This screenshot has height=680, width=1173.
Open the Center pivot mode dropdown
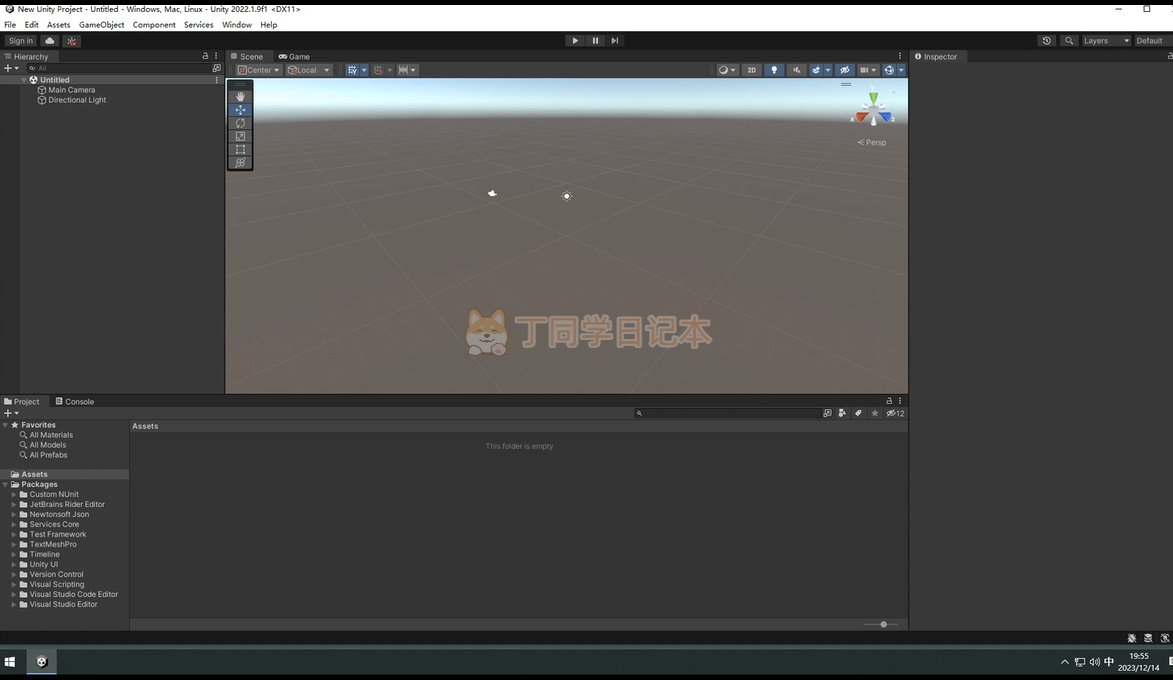(x=259, y=70)
